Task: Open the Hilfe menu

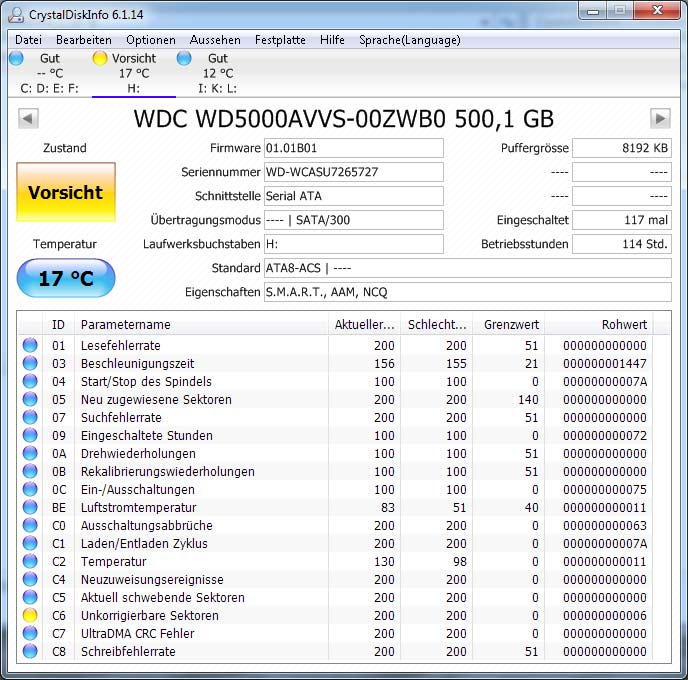Action: tap(332, 40)
